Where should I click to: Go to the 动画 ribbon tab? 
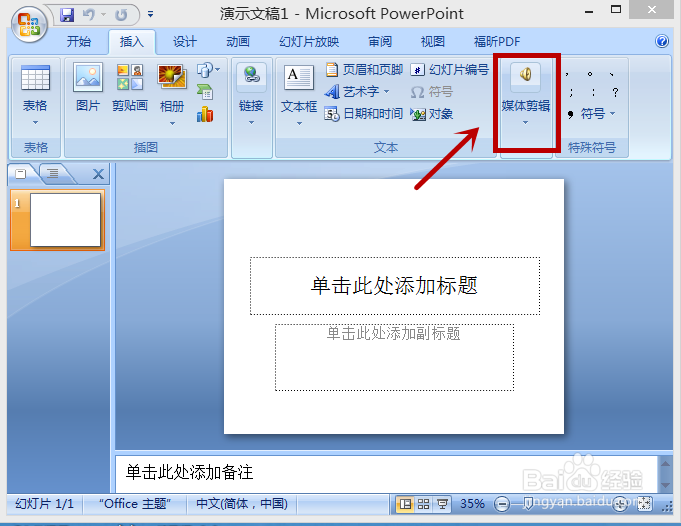click(238, 42)
